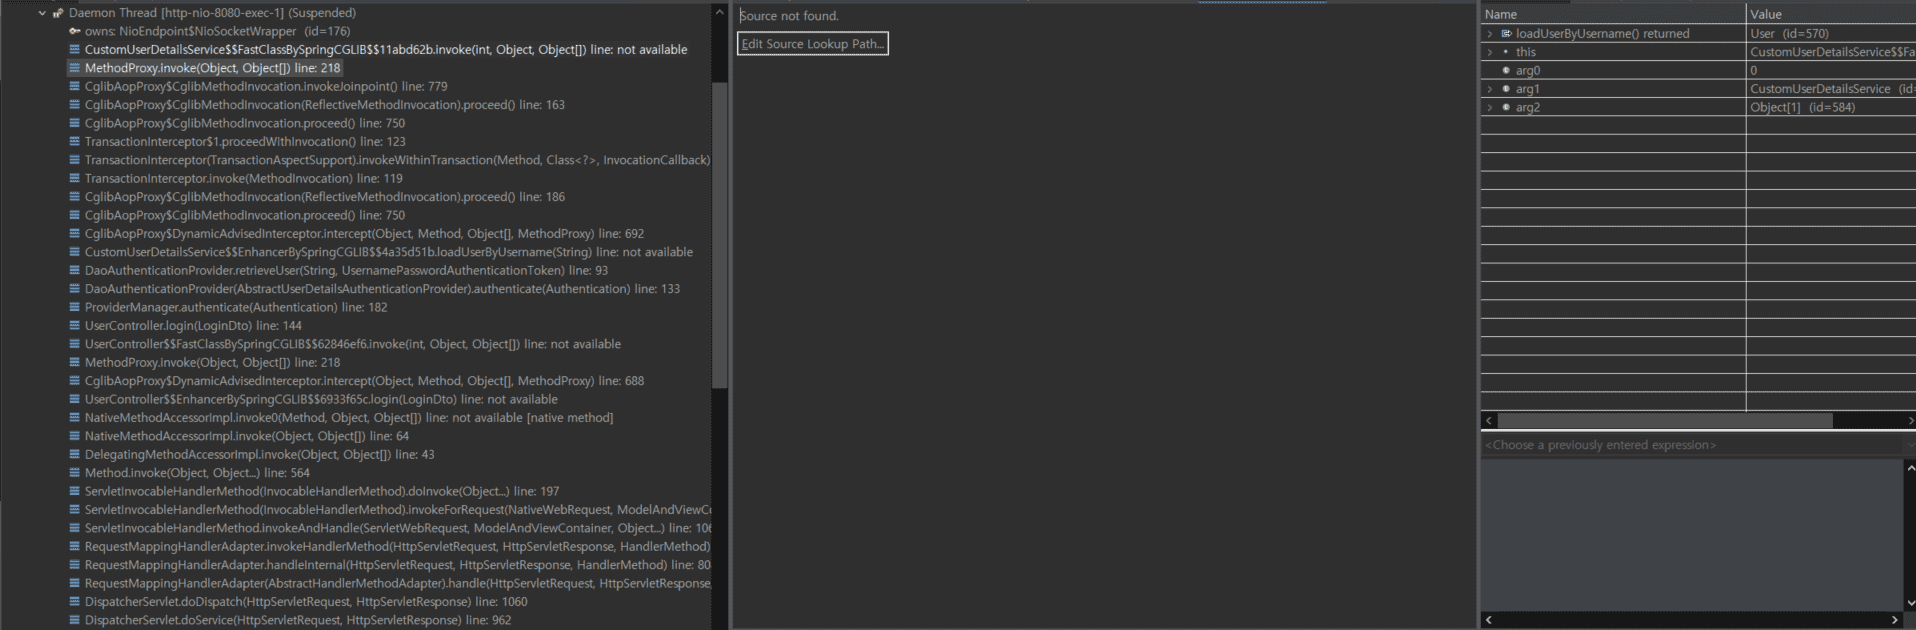Click the 'owns: NioEndpoint$NioSocketWrapper' entry
The width and height of the screenshot is (1916, 630).
[217, 31]
